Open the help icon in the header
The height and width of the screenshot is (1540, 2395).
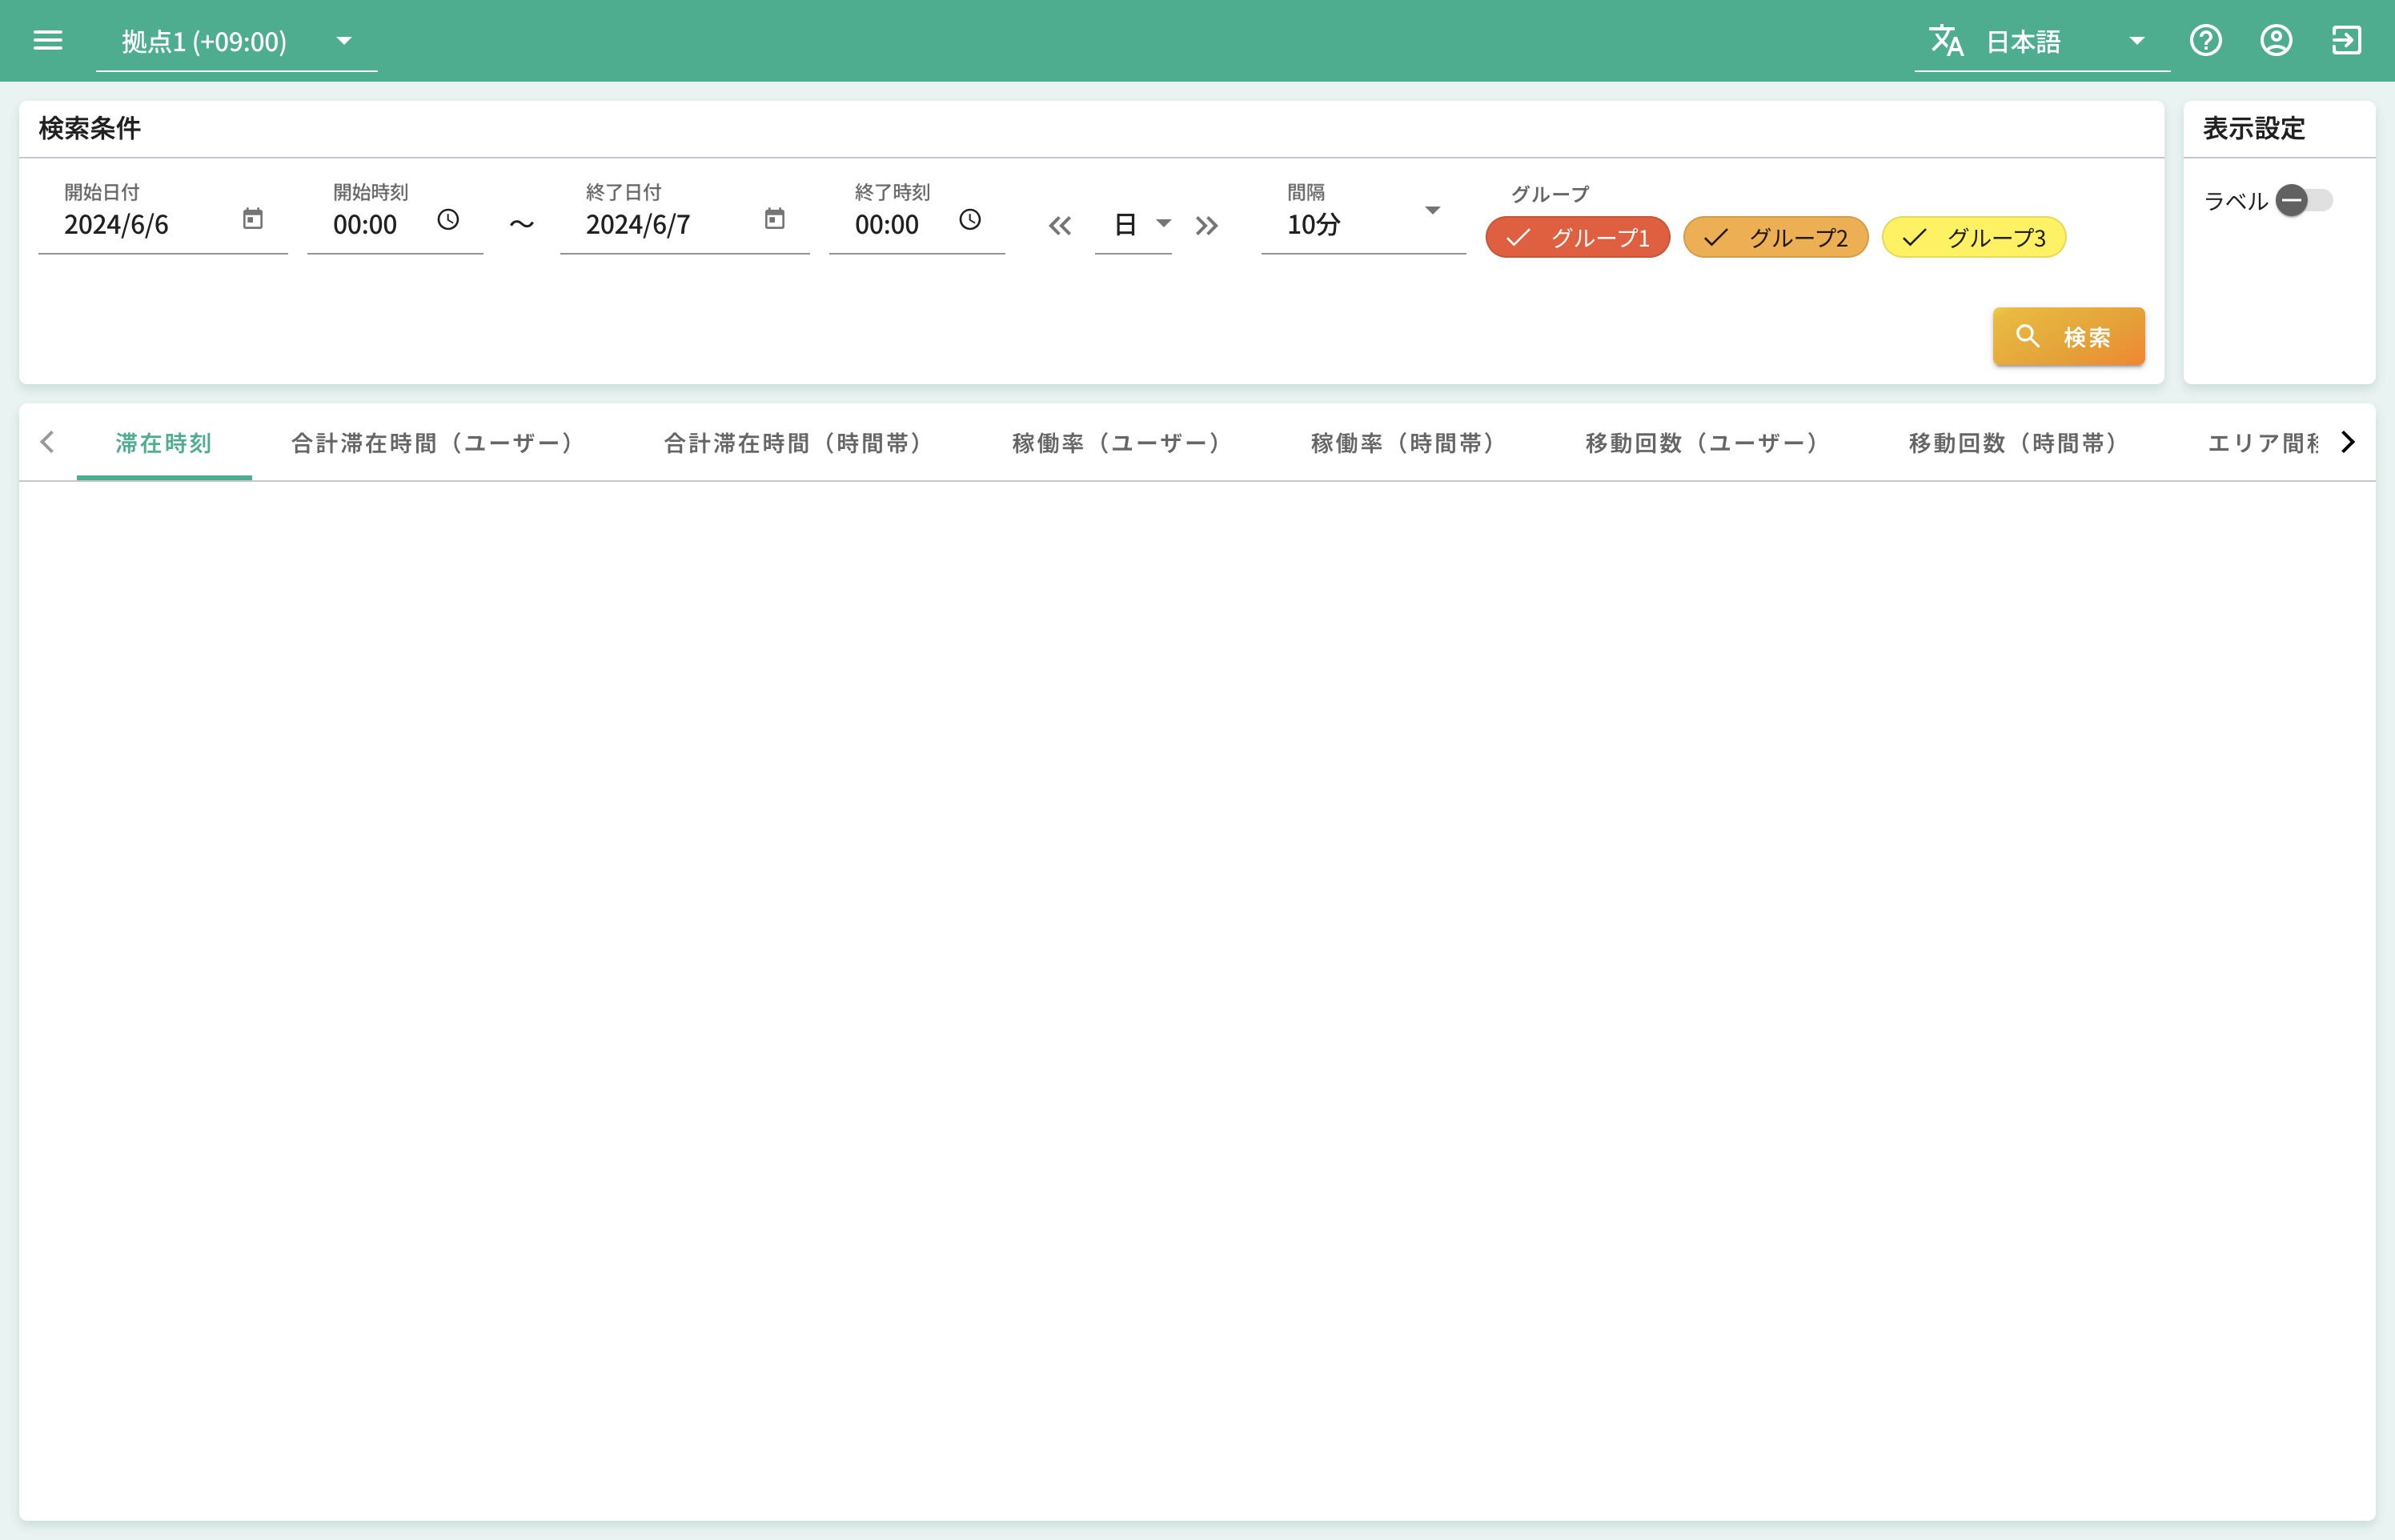pos(2205,40)
